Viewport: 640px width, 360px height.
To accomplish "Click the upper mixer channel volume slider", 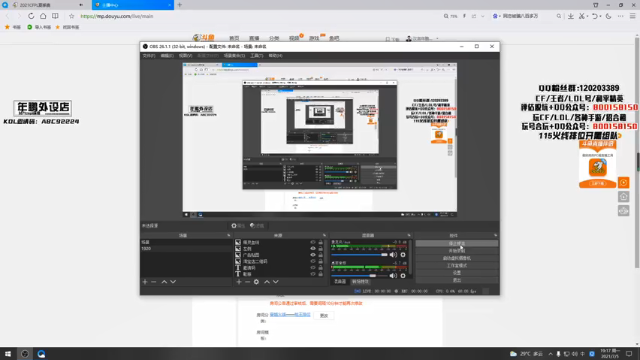I will coord(360,255).
